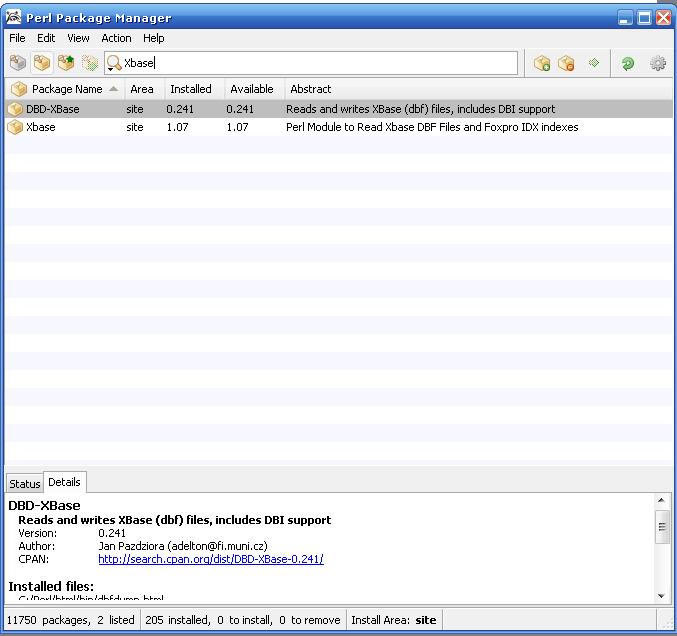The width and height of the screenshot is (677, 636).
Task: Click abstract 'Perl Module to Read Xbase DBF'
Action: [x=432, y=127]
